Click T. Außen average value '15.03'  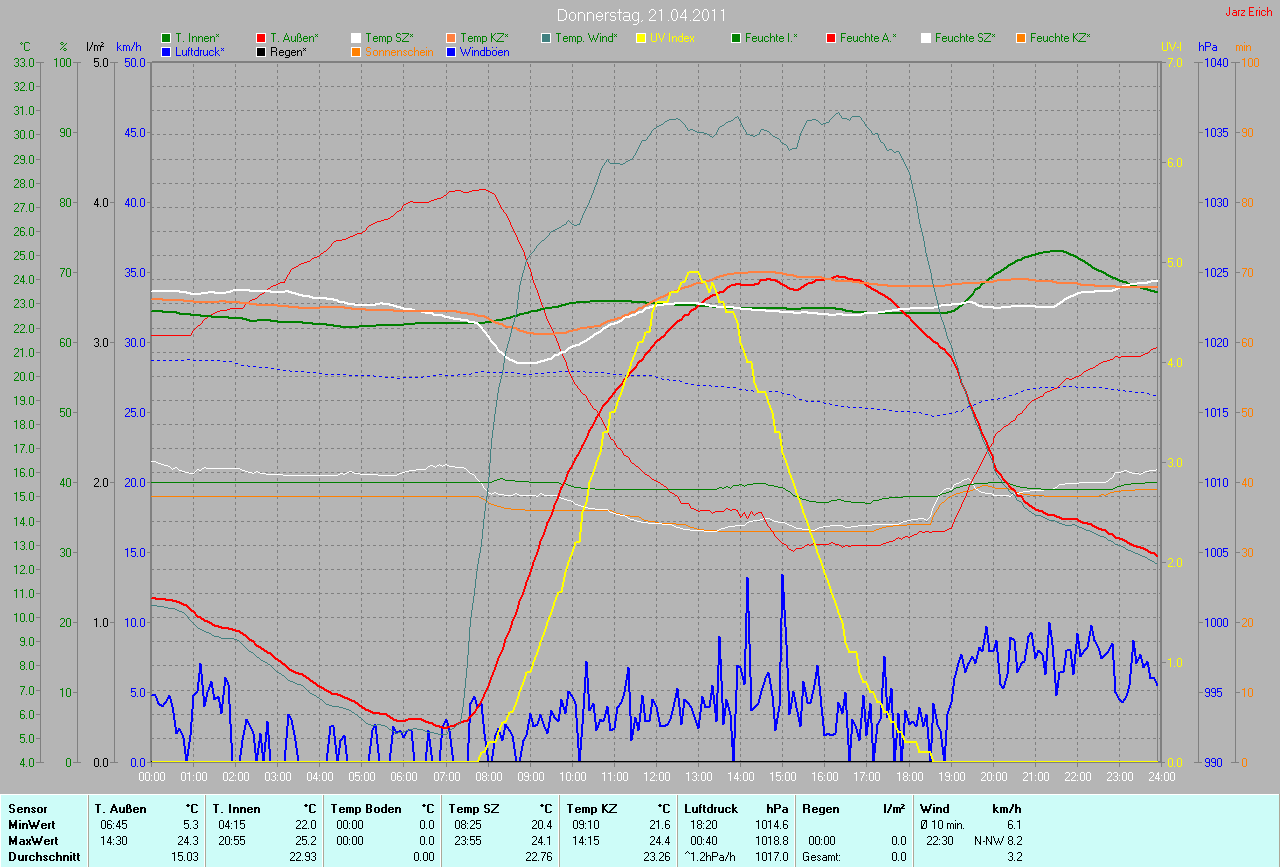tap(185, 856)
